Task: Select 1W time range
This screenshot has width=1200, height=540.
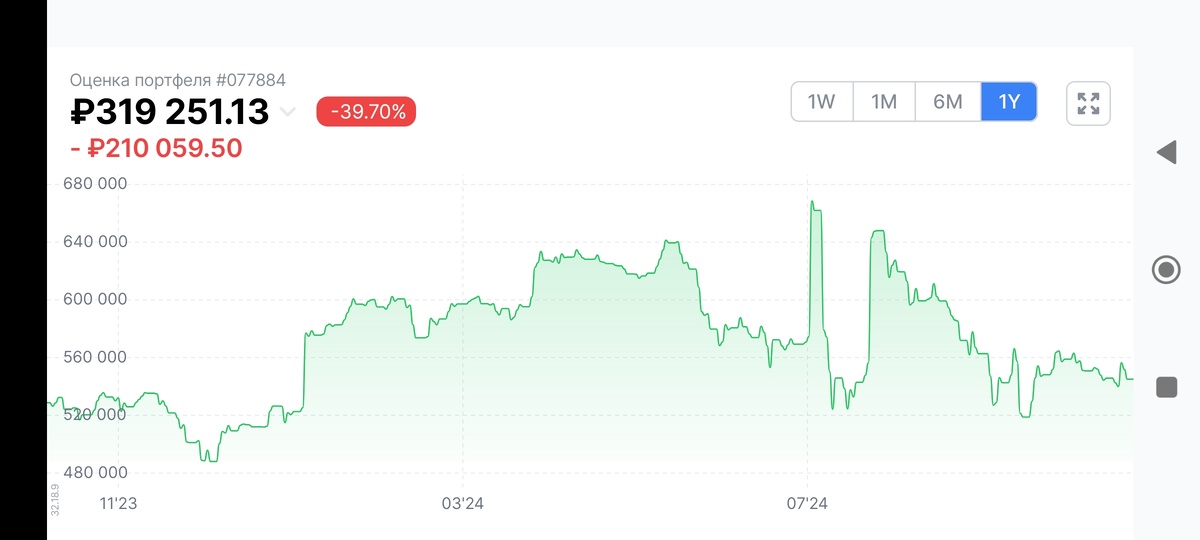Action: tap(821, 102)
